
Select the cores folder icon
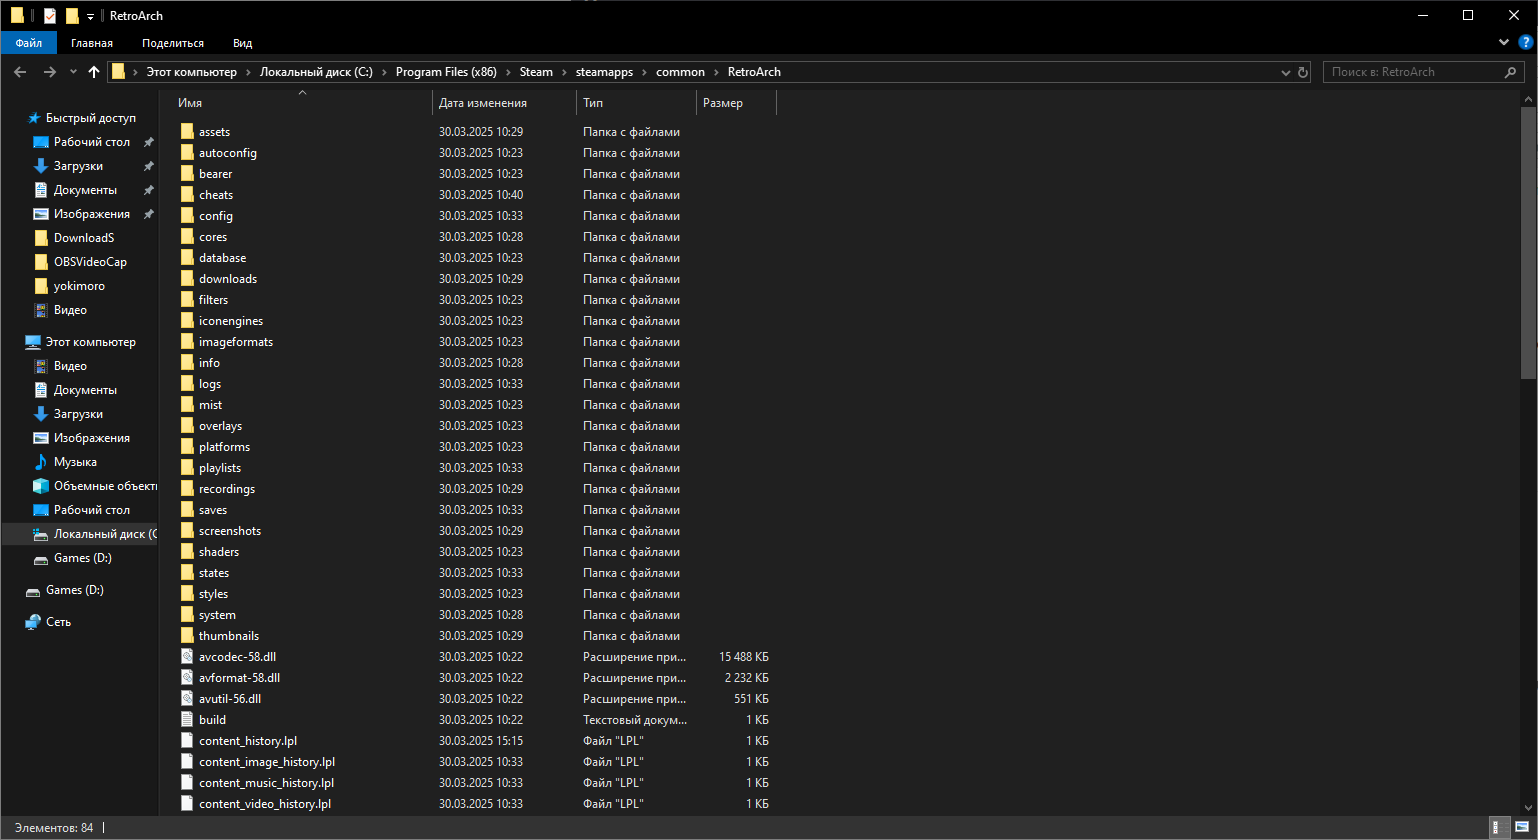pyautogui.click(x=187, y=237)
